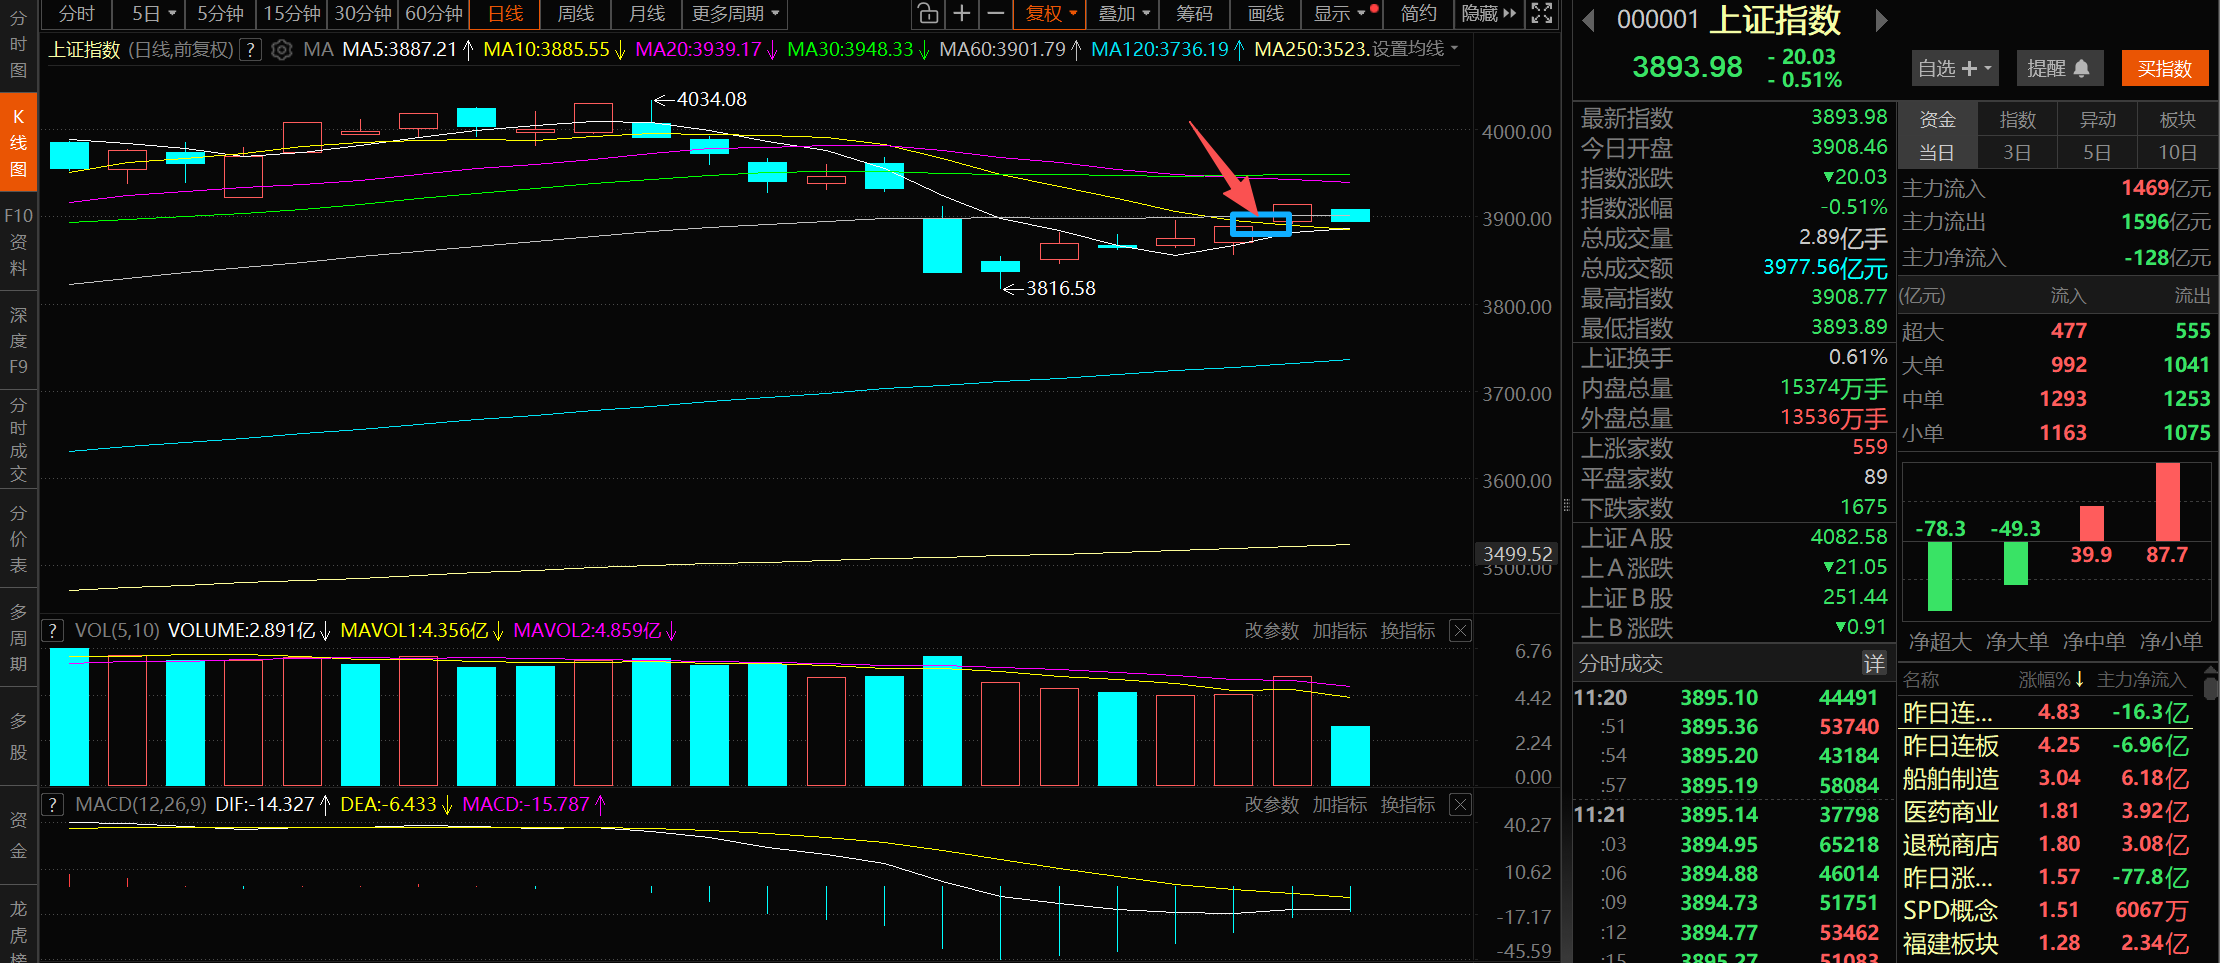Click the lock icon in the chart toolbar
The width and height of the screenshot is (2220, 963).
pyautogui.click(x=928, y=14)
